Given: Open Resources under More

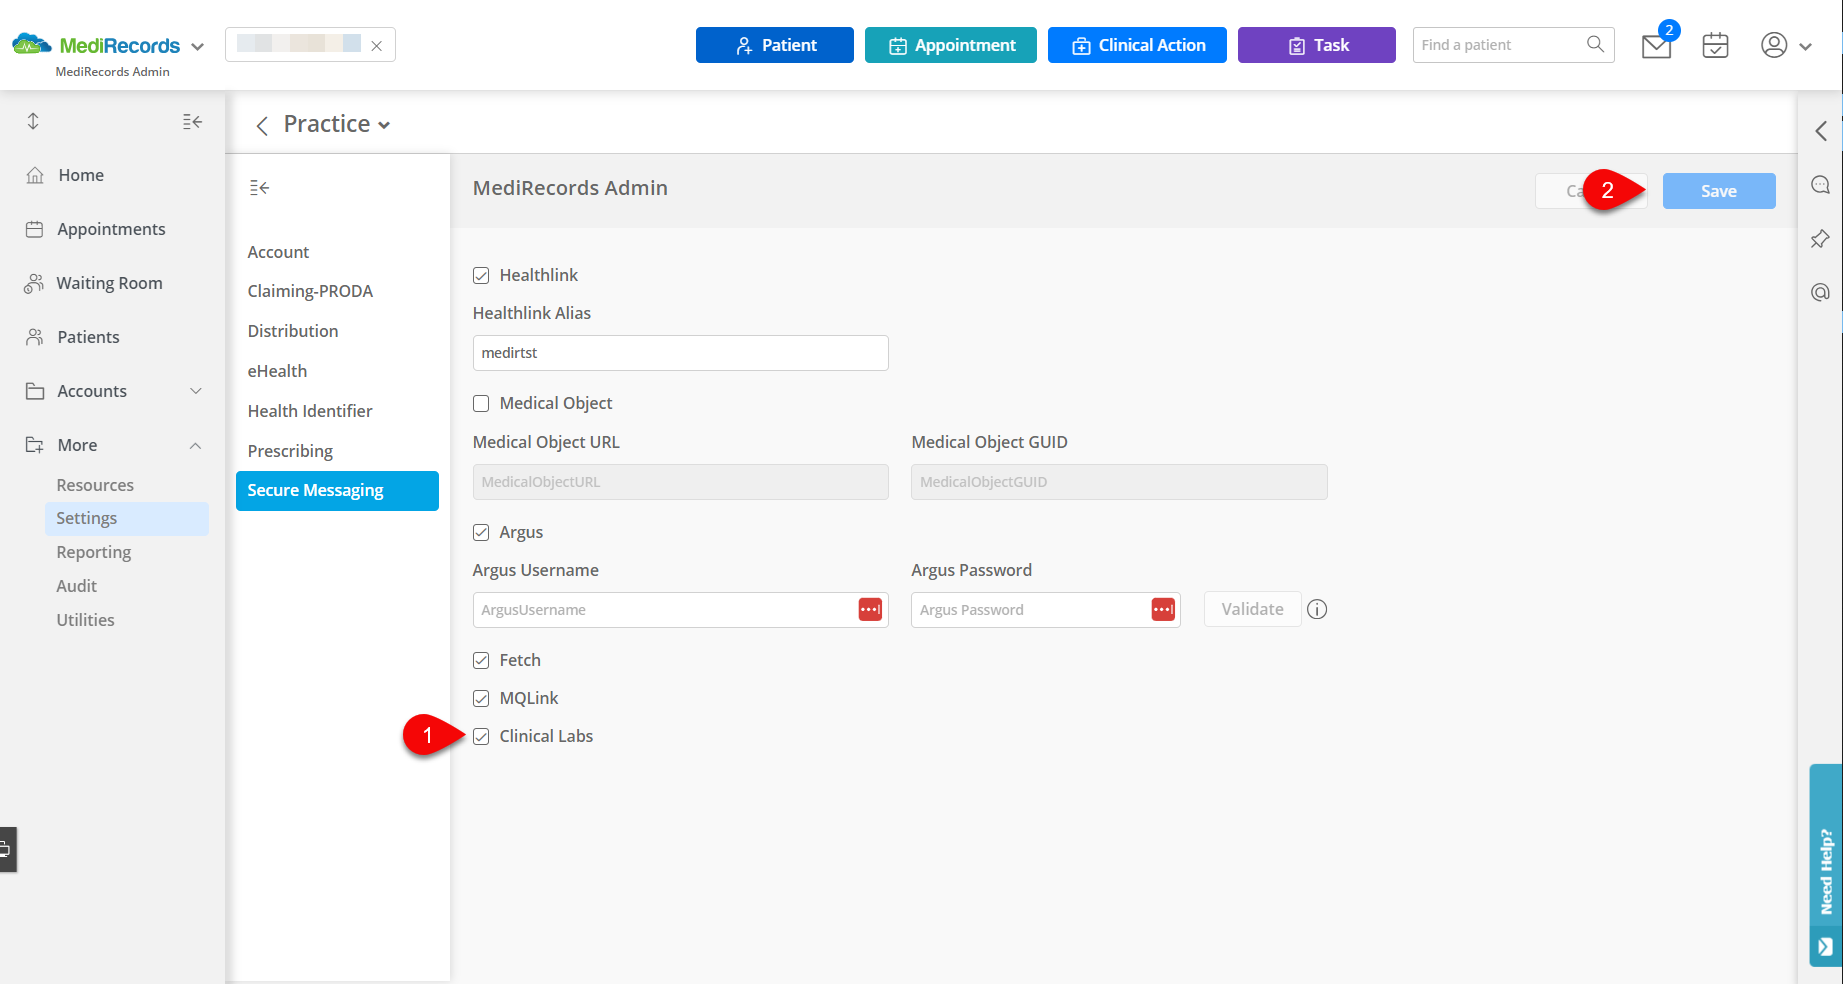Looking at the screenshot, I should pyautogui.click(x=95, y=485).
